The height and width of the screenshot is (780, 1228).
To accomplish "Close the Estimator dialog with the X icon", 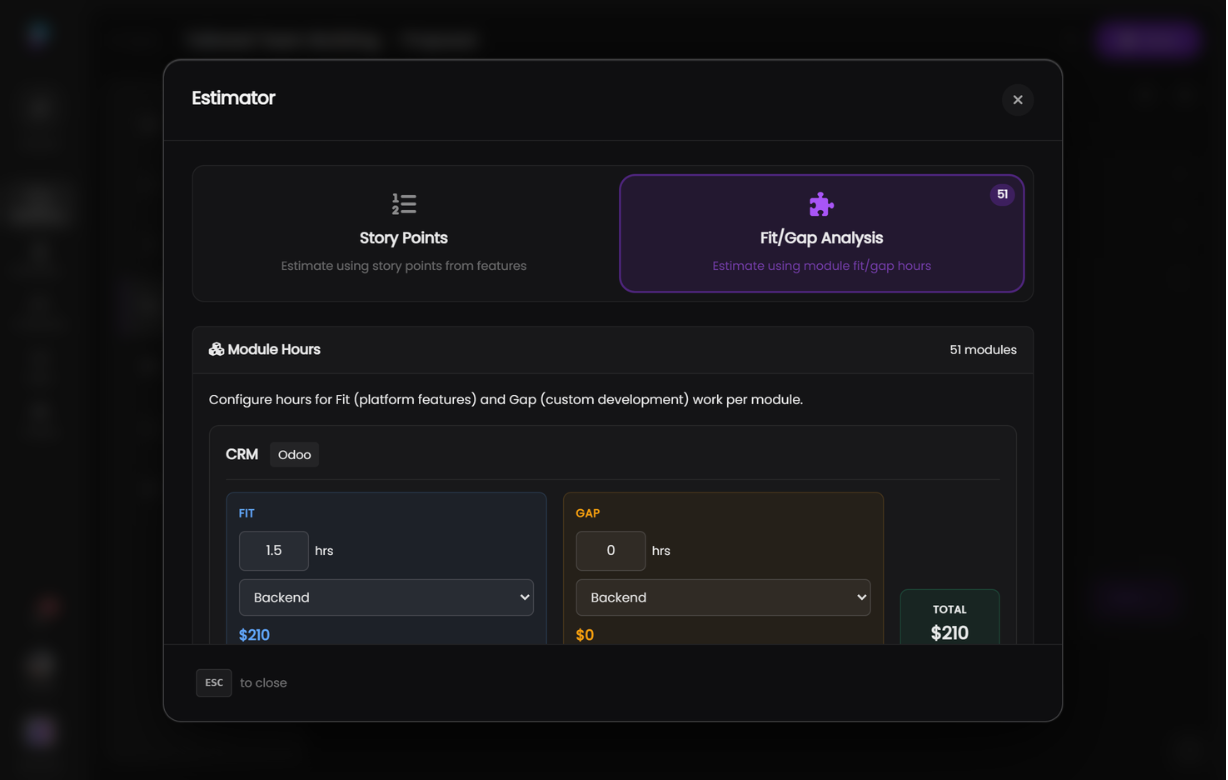I will 1017,100.
